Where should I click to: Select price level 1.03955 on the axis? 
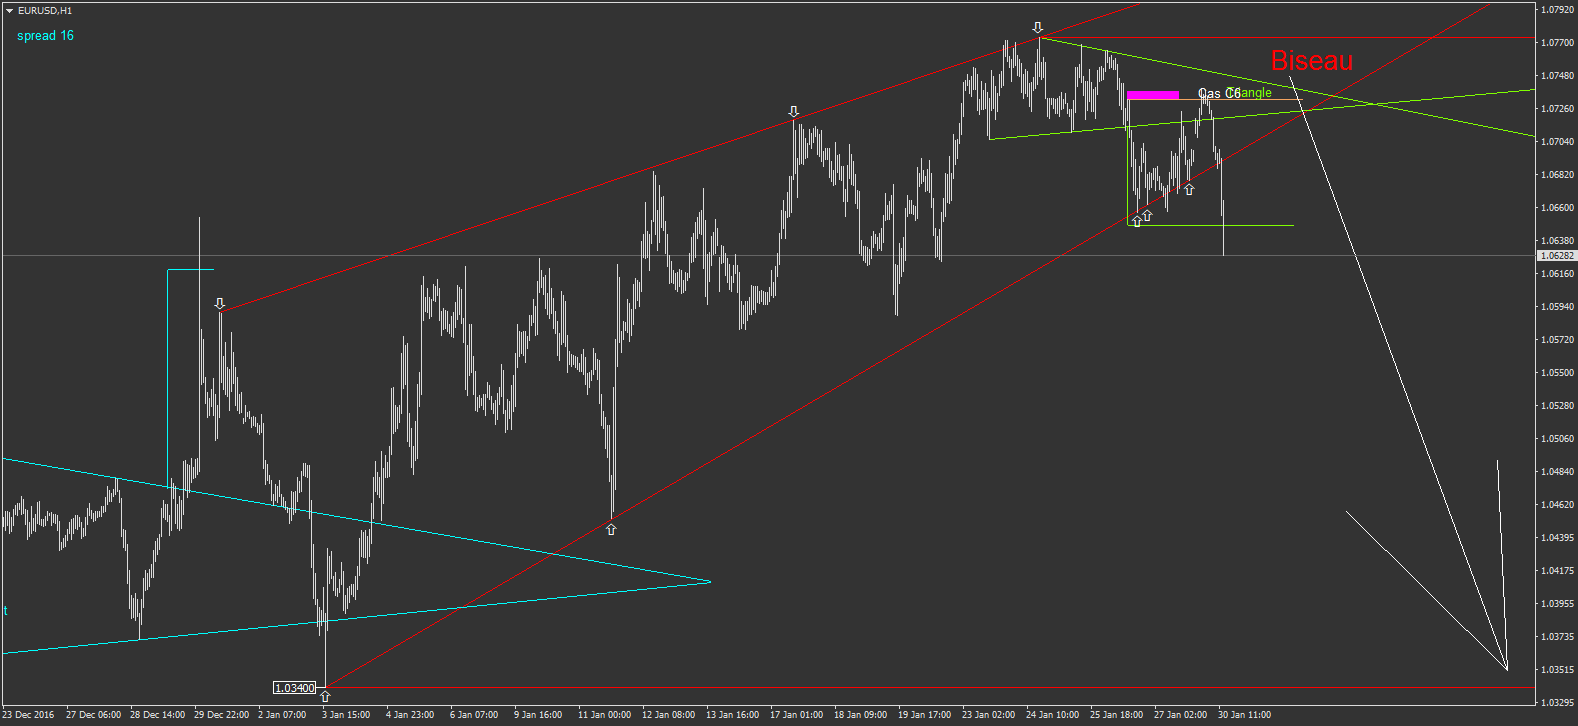[x=1559, y=604]
